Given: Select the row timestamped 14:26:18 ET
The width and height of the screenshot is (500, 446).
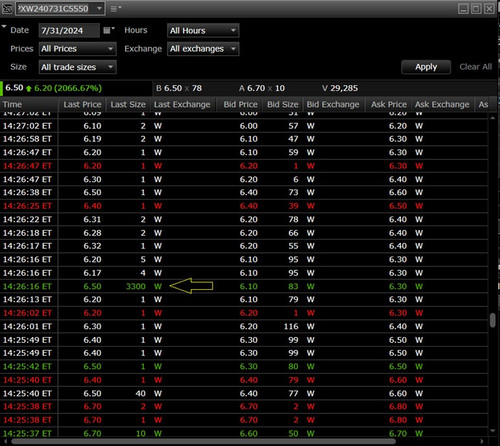Looking at the screenshot, I should click(x=244, y=233).
